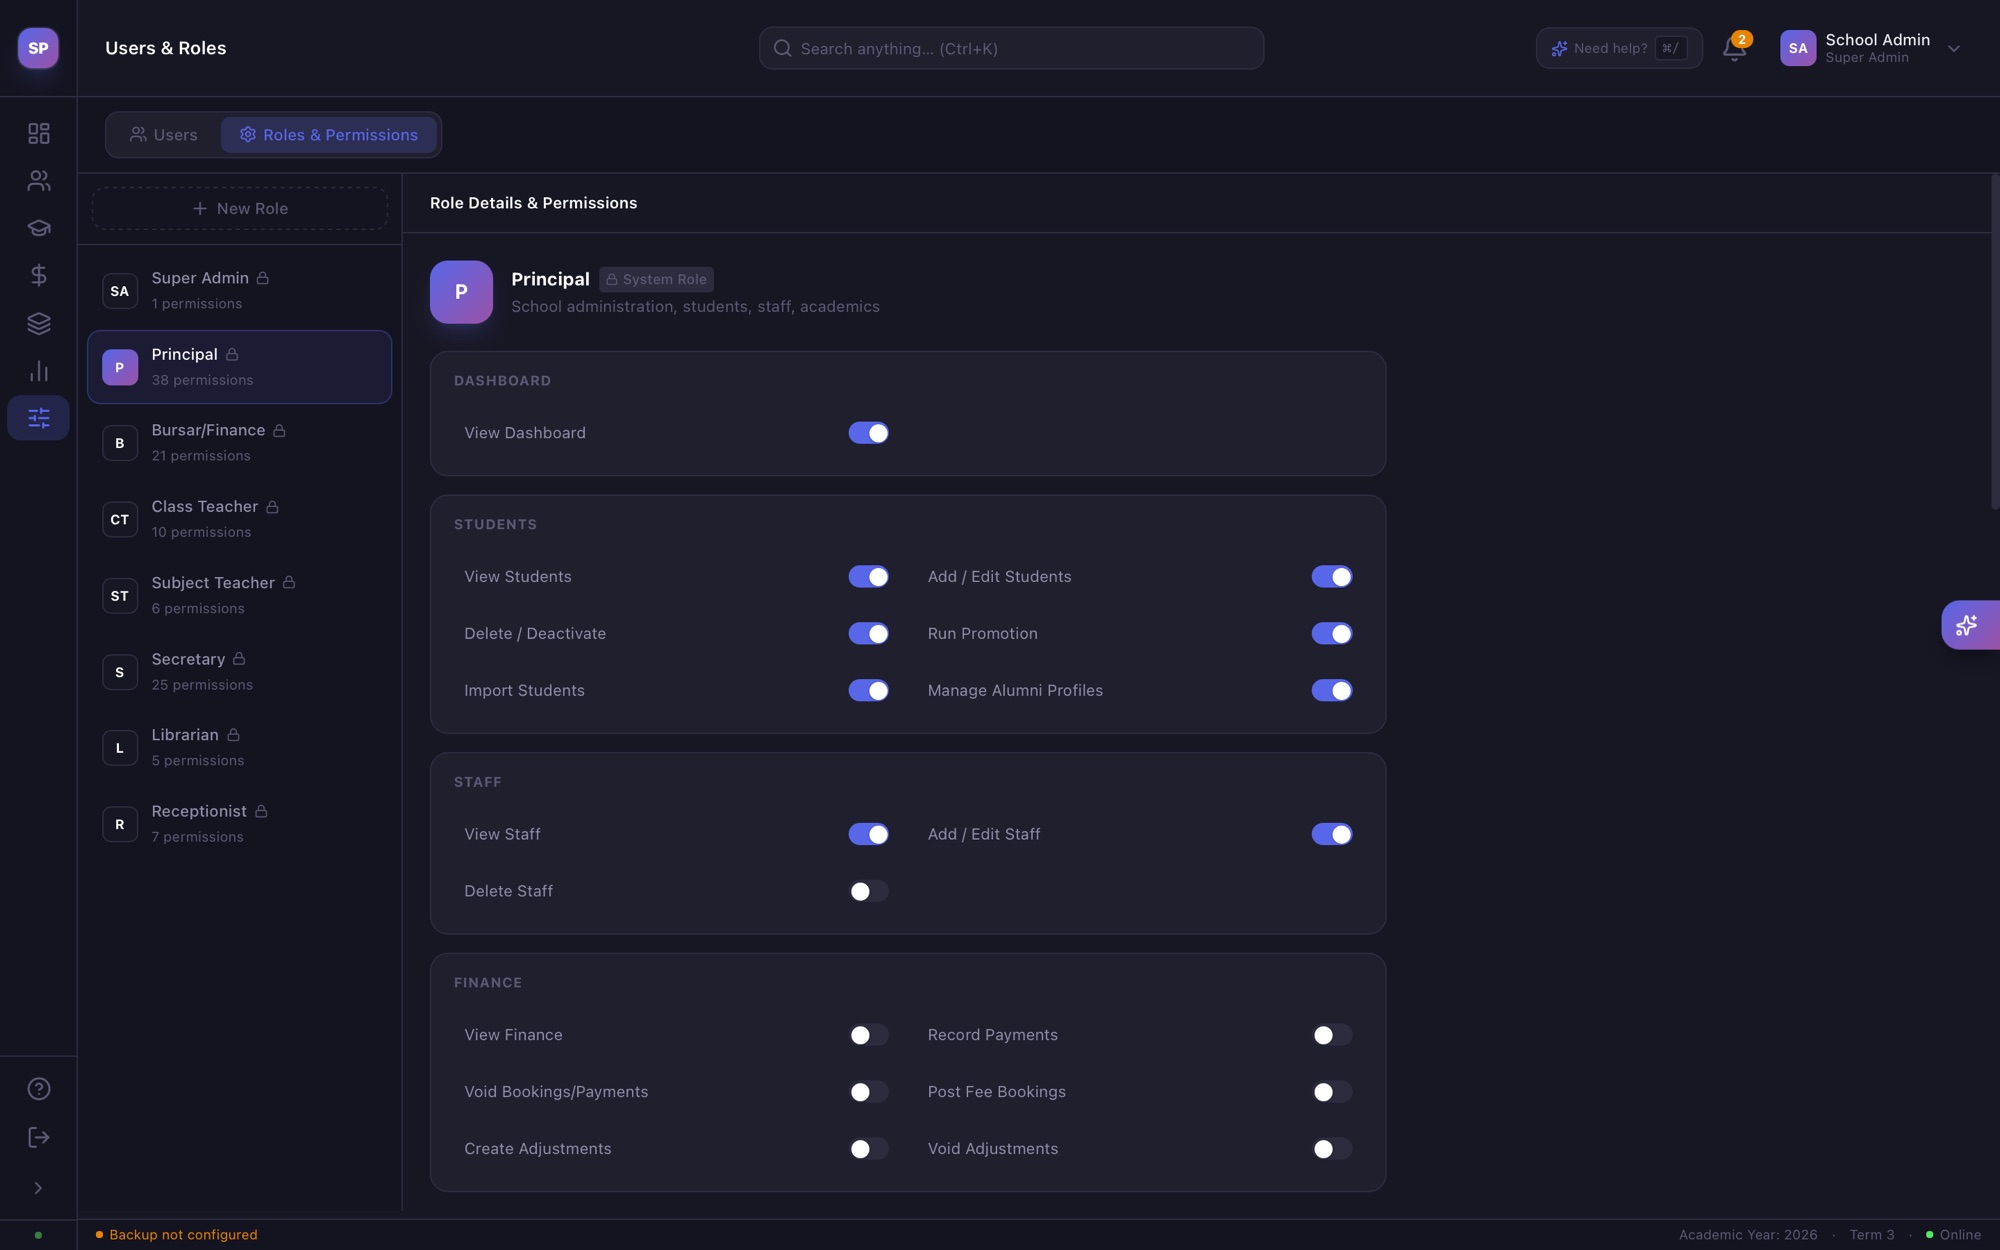The image size is (2000, 1250).
Task: Disable the View Dashboard toggle
Action: pos(868,433)
